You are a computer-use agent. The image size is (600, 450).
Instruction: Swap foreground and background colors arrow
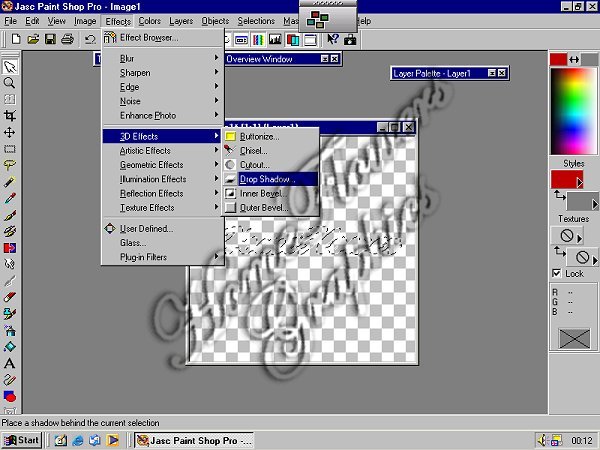tap(574, 59)
